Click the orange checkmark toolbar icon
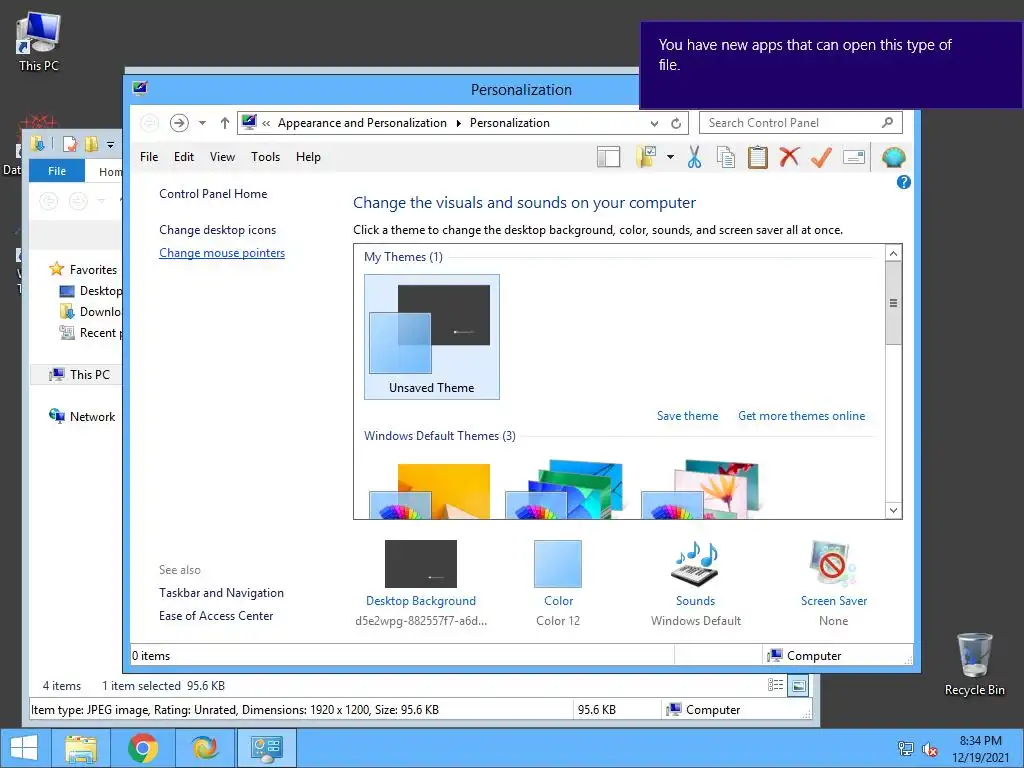 tap(821, 157)
